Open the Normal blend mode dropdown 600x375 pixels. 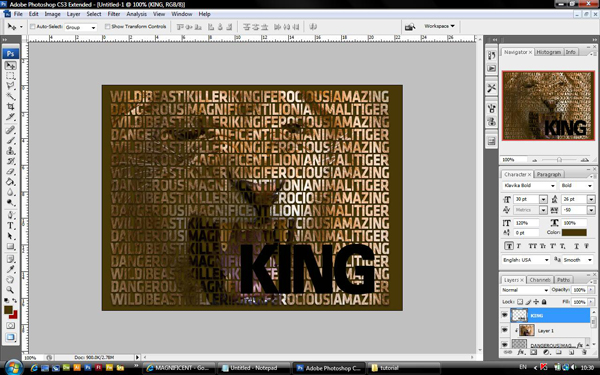pos(525,290)
